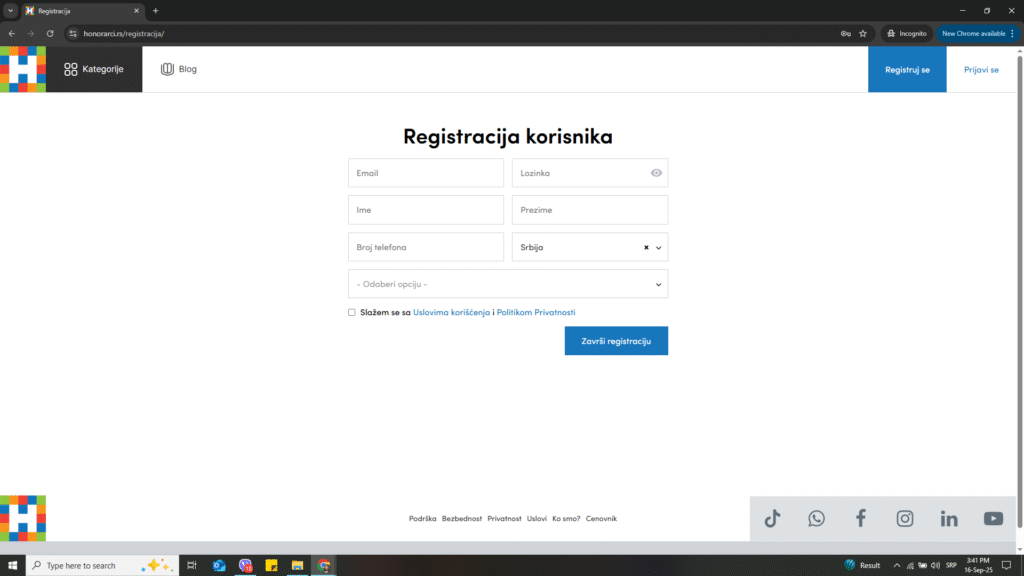
Task: Click the 'Prijavi se' link
Action: 981,70
